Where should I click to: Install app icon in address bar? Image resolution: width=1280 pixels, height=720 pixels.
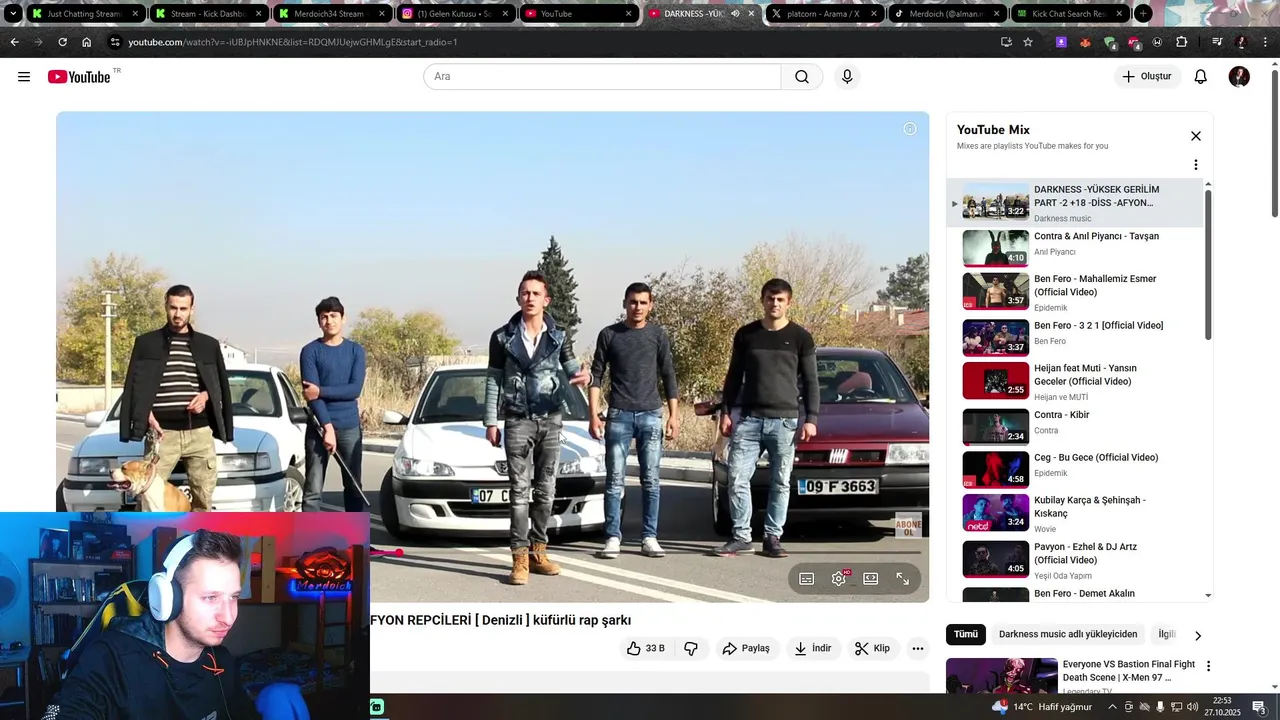[x=1006, y=42]
